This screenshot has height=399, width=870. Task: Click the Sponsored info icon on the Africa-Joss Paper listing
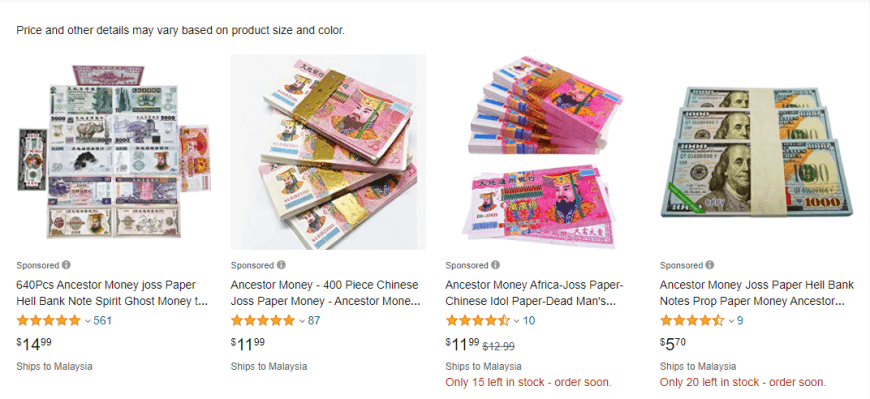[495, 265]
